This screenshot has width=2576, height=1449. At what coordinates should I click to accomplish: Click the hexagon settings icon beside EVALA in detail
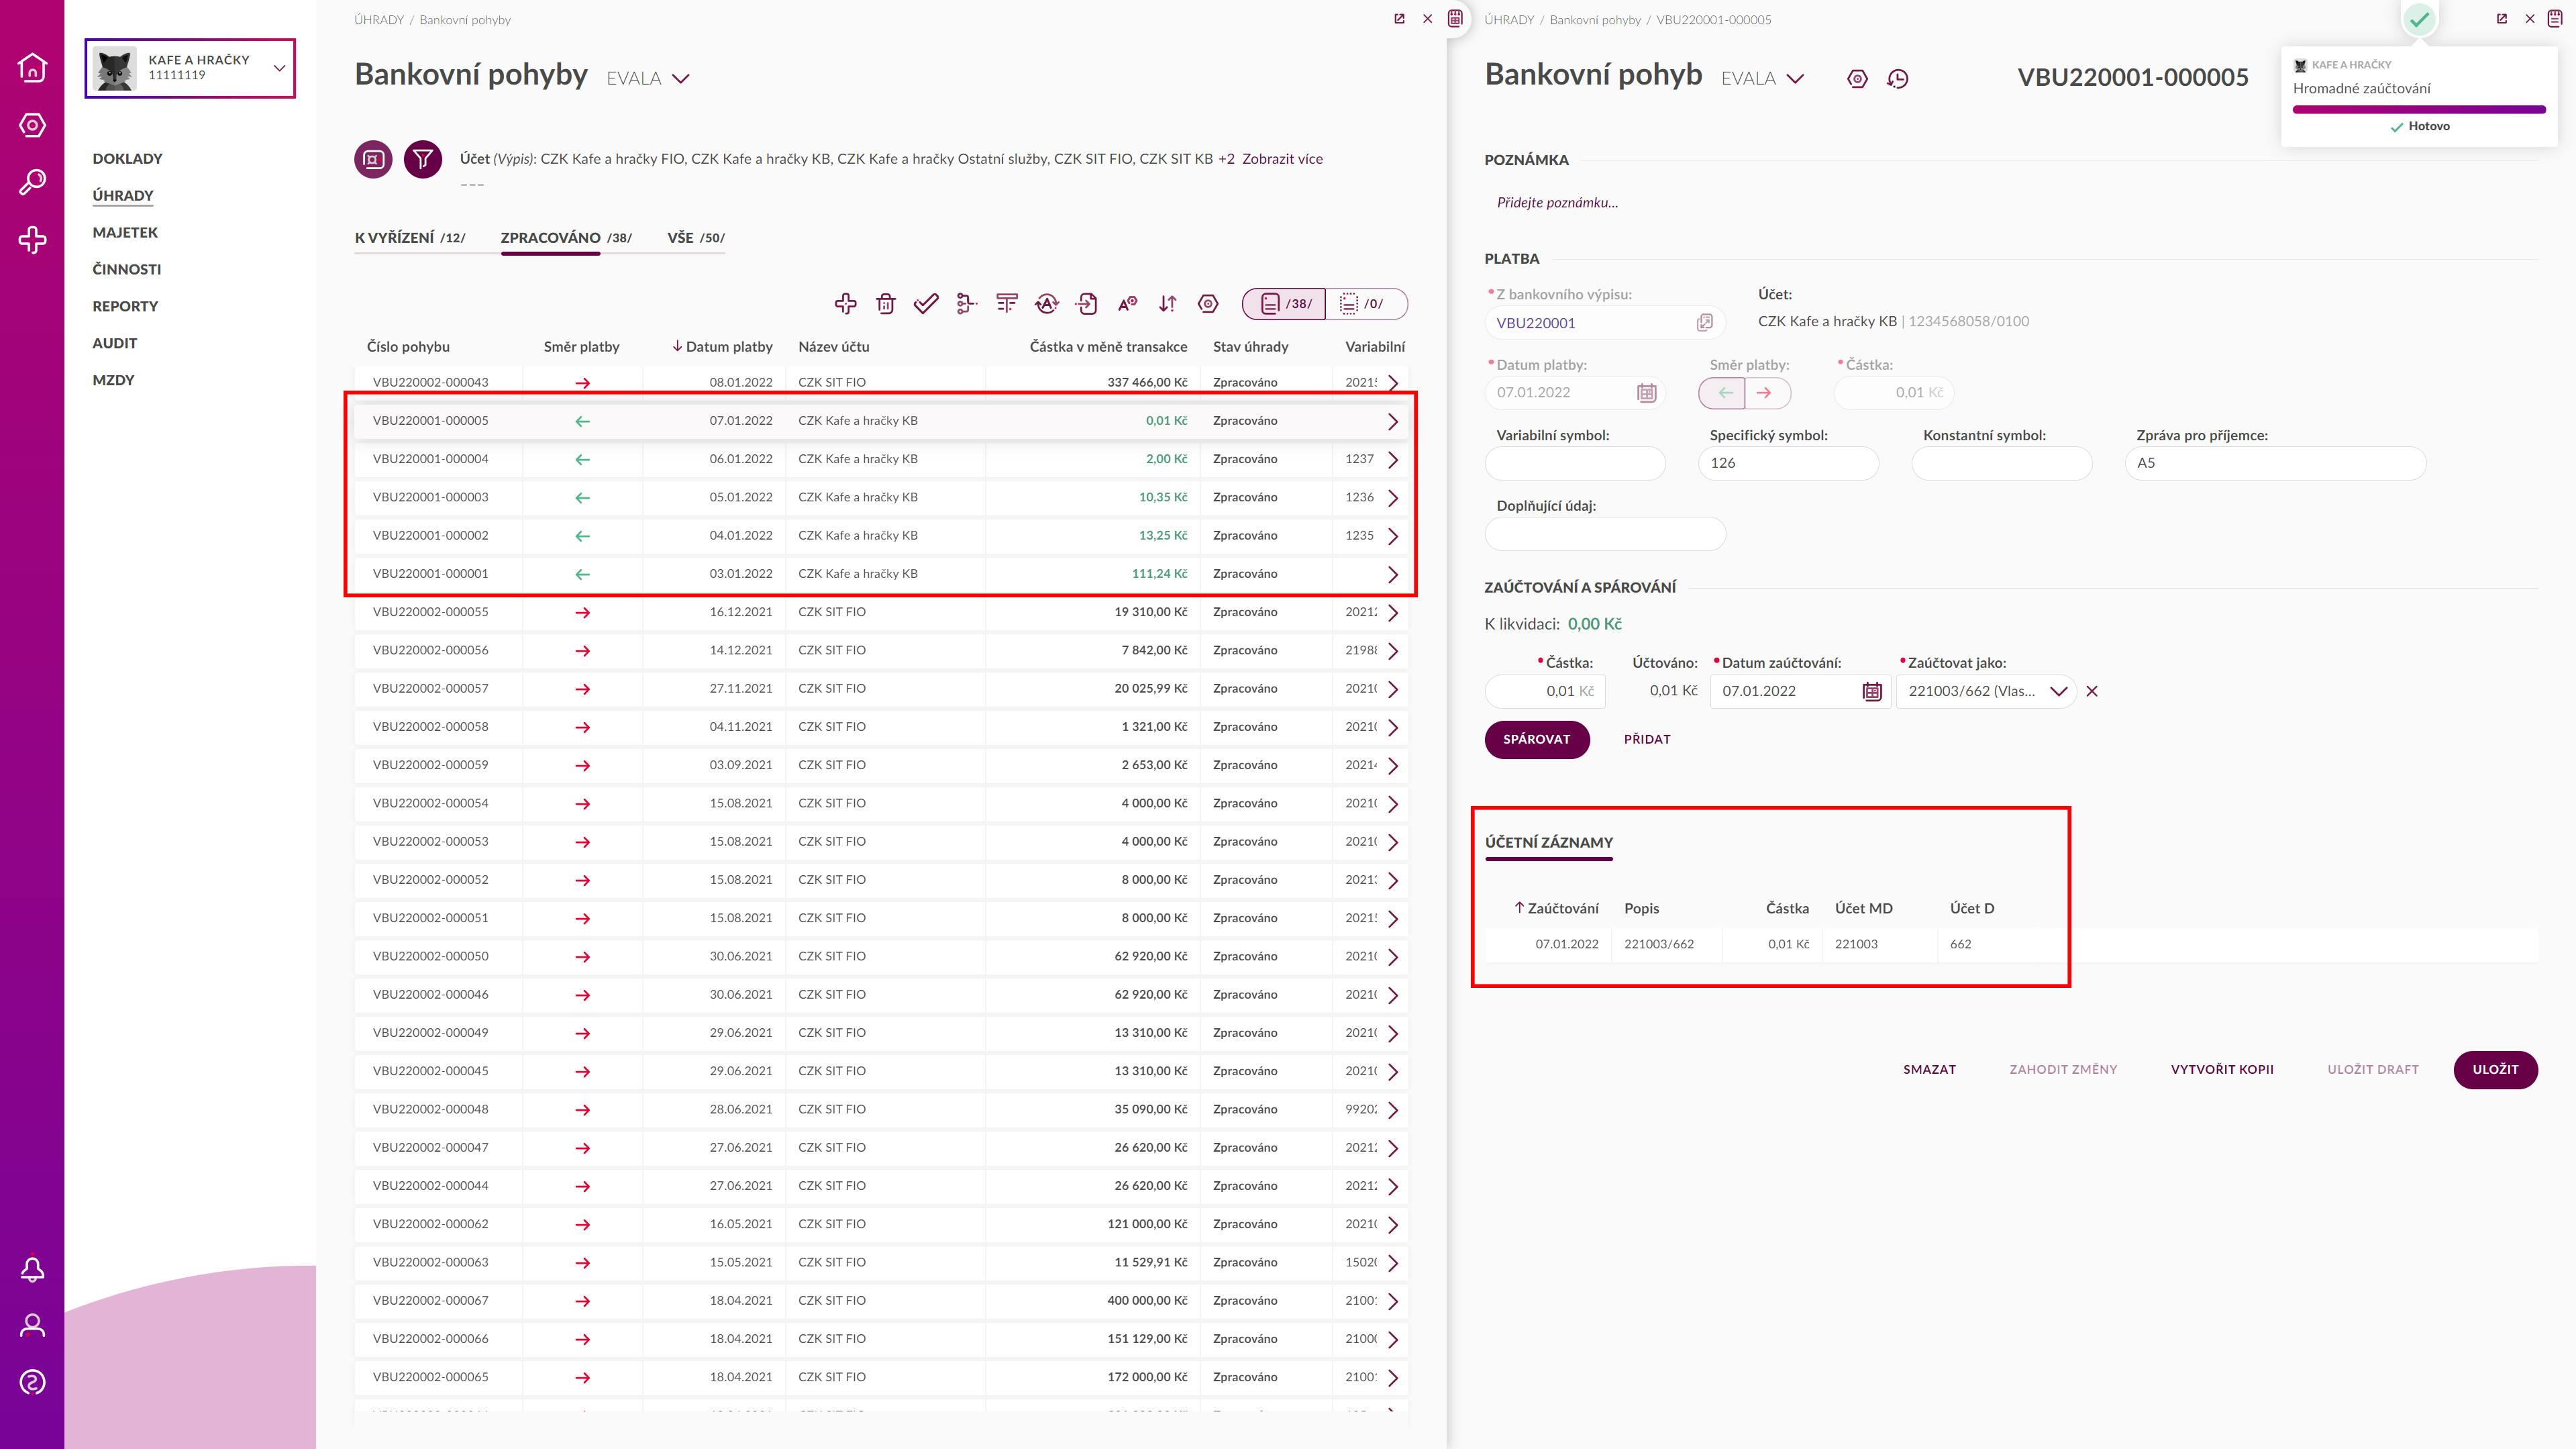click(x=1857, y=79)
